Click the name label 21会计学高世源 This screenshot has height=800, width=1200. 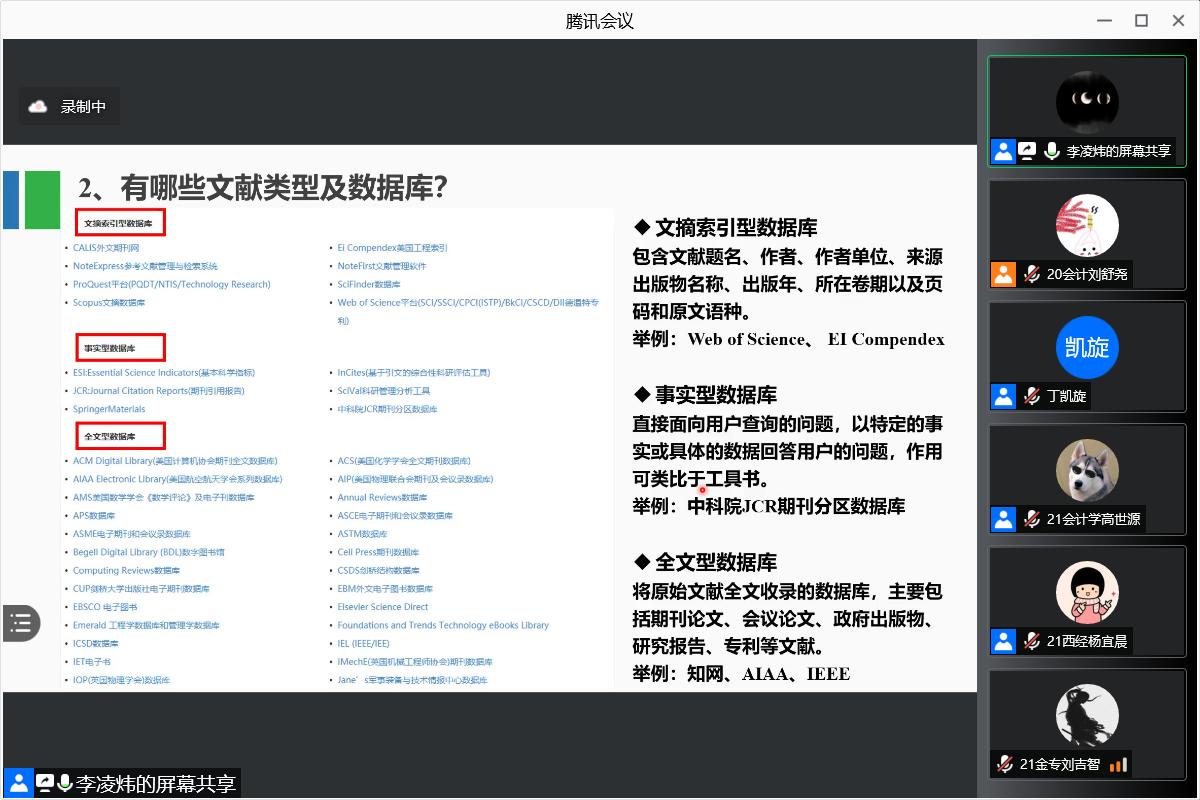coord(1093,519)
